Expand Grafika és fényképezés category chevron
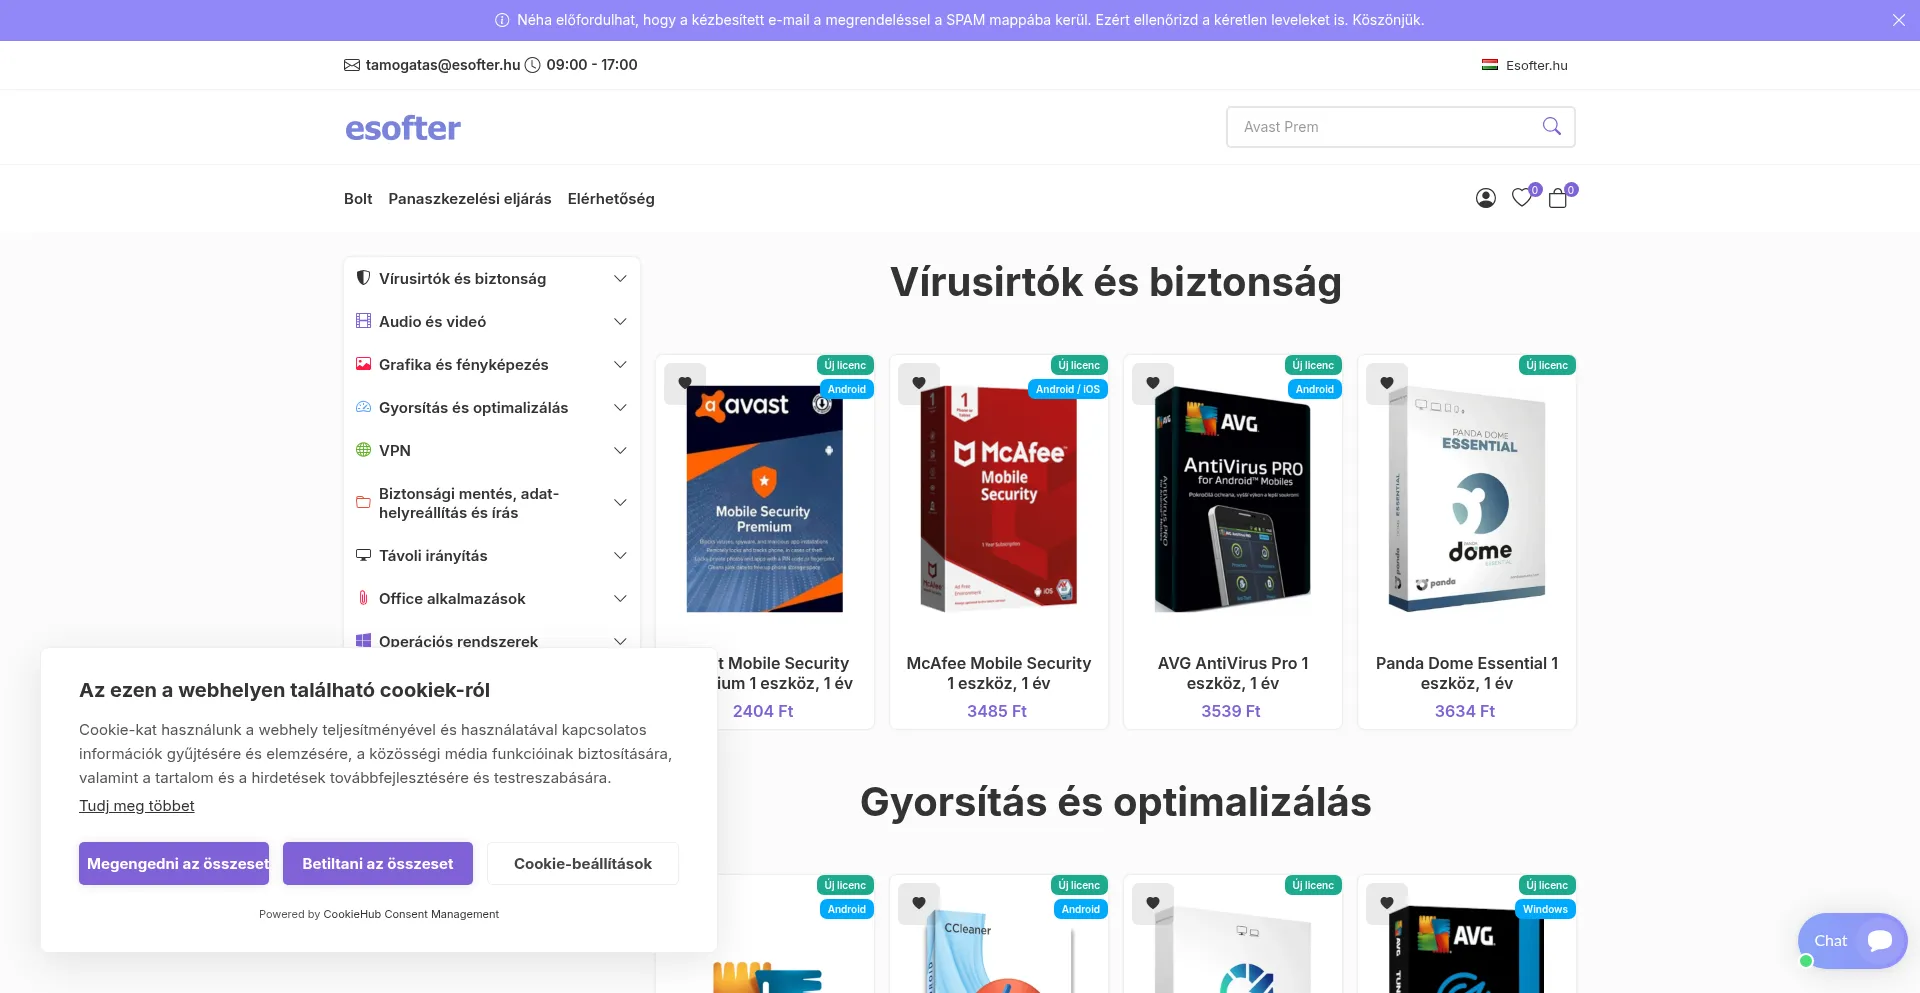The image size is (1920, 993). click(620, 365)
